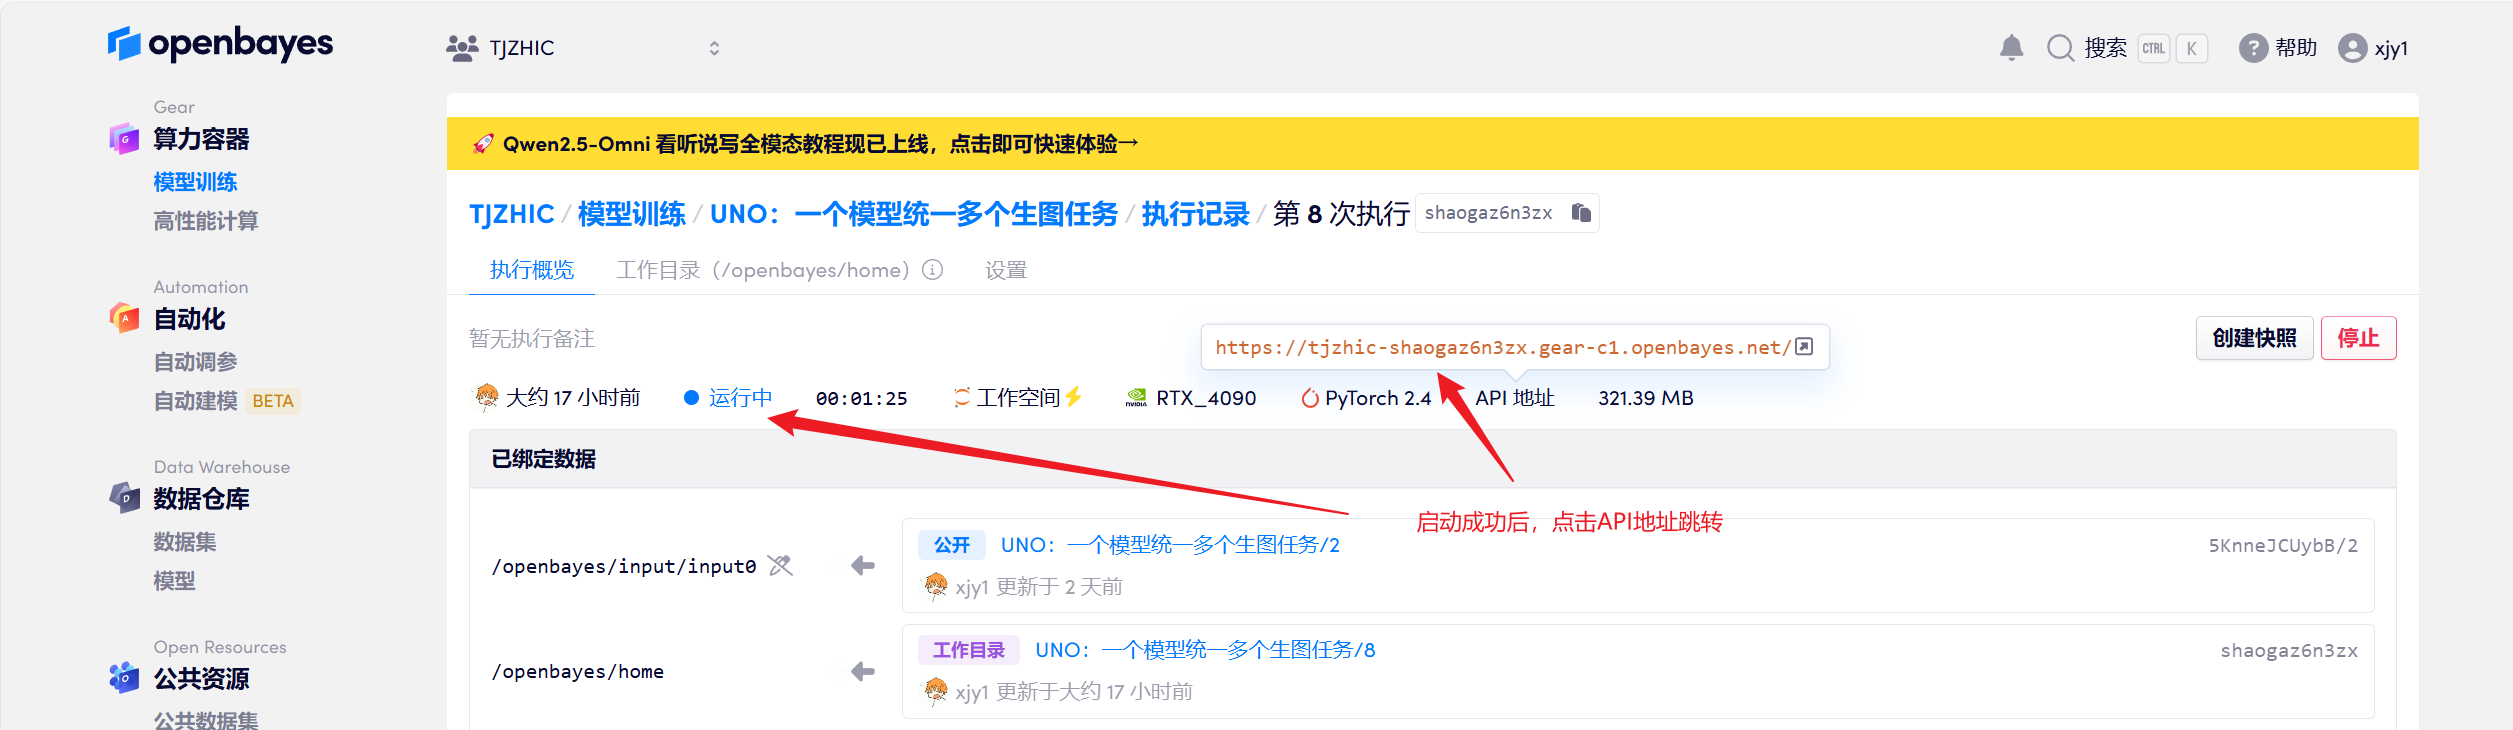
Task: Open the UNO project breadcrumb link
Action: (914, 214)
